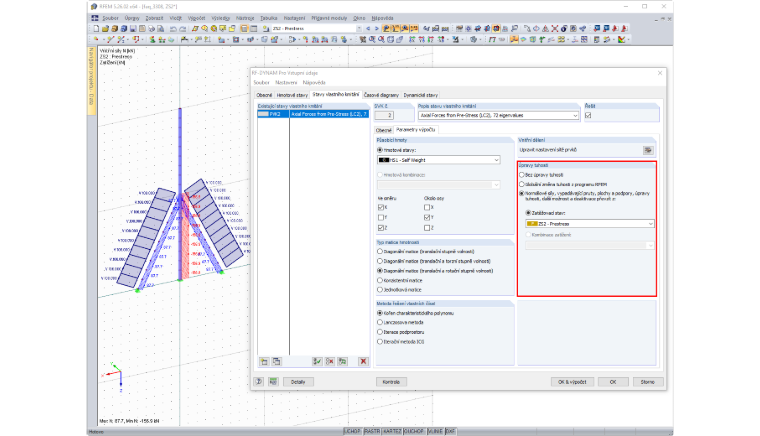Click the help question icon at dialog bottom

259,382
